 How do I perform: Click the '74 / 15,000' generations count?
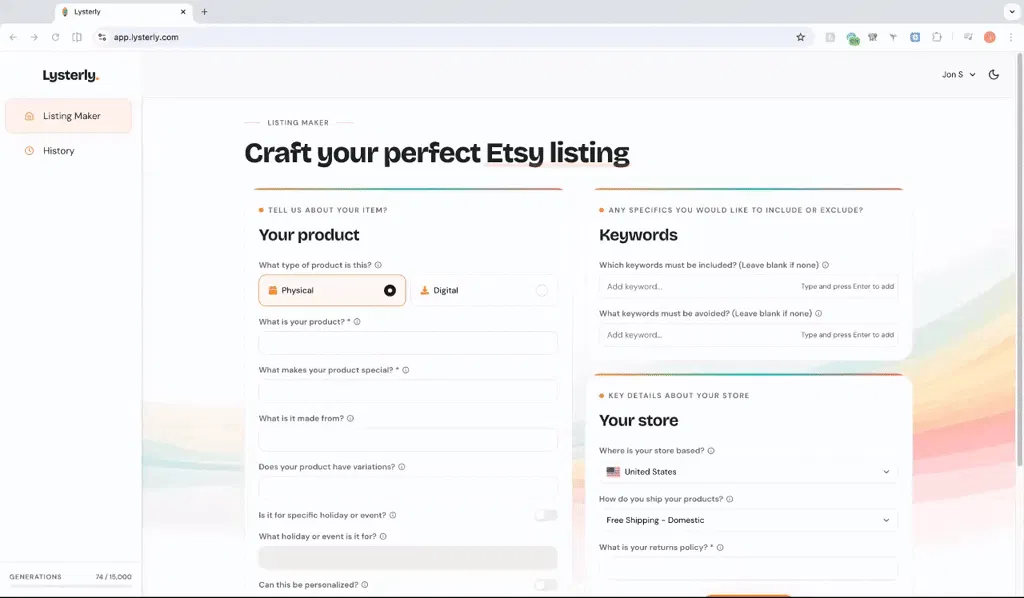click(114, 577)
